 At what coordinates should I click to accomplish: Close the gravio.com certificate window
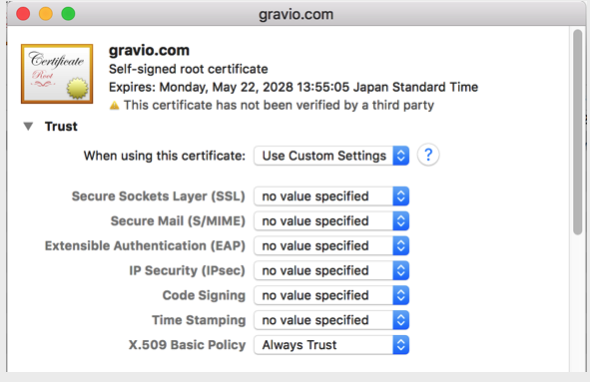23,14
